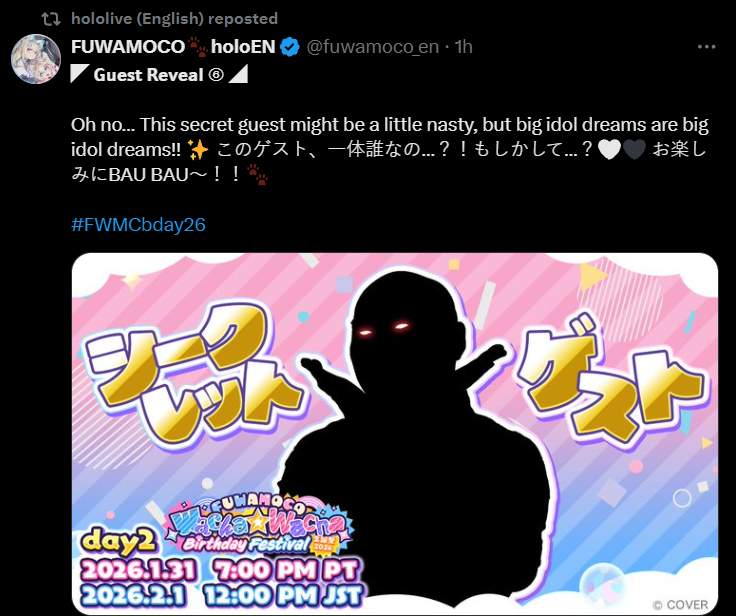Click the Wacha Wacha Birthday Festival logo
This screenshot has width=736, height=616.
coord(259,525)
